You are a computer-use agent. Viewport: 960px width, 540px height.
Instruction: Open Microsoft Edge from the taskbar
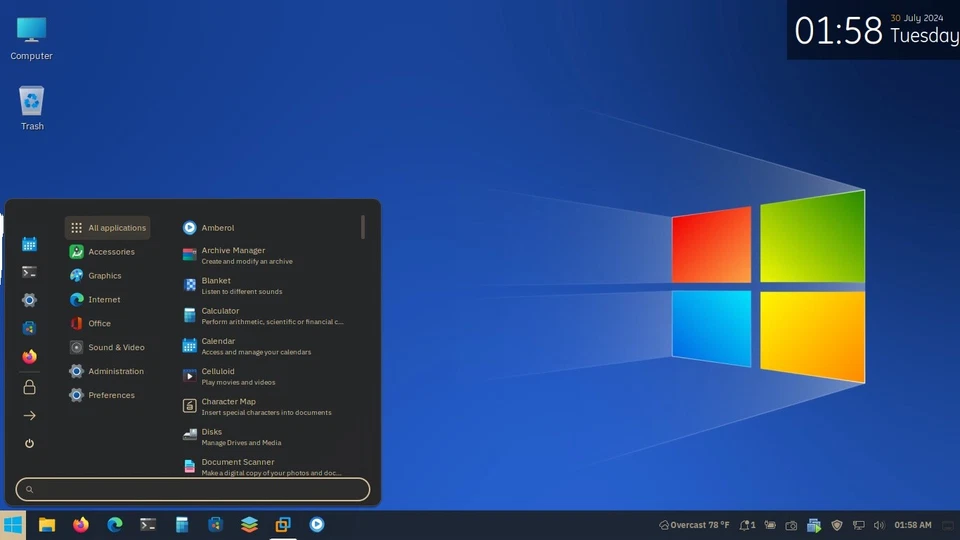click(x=114, y=524)
